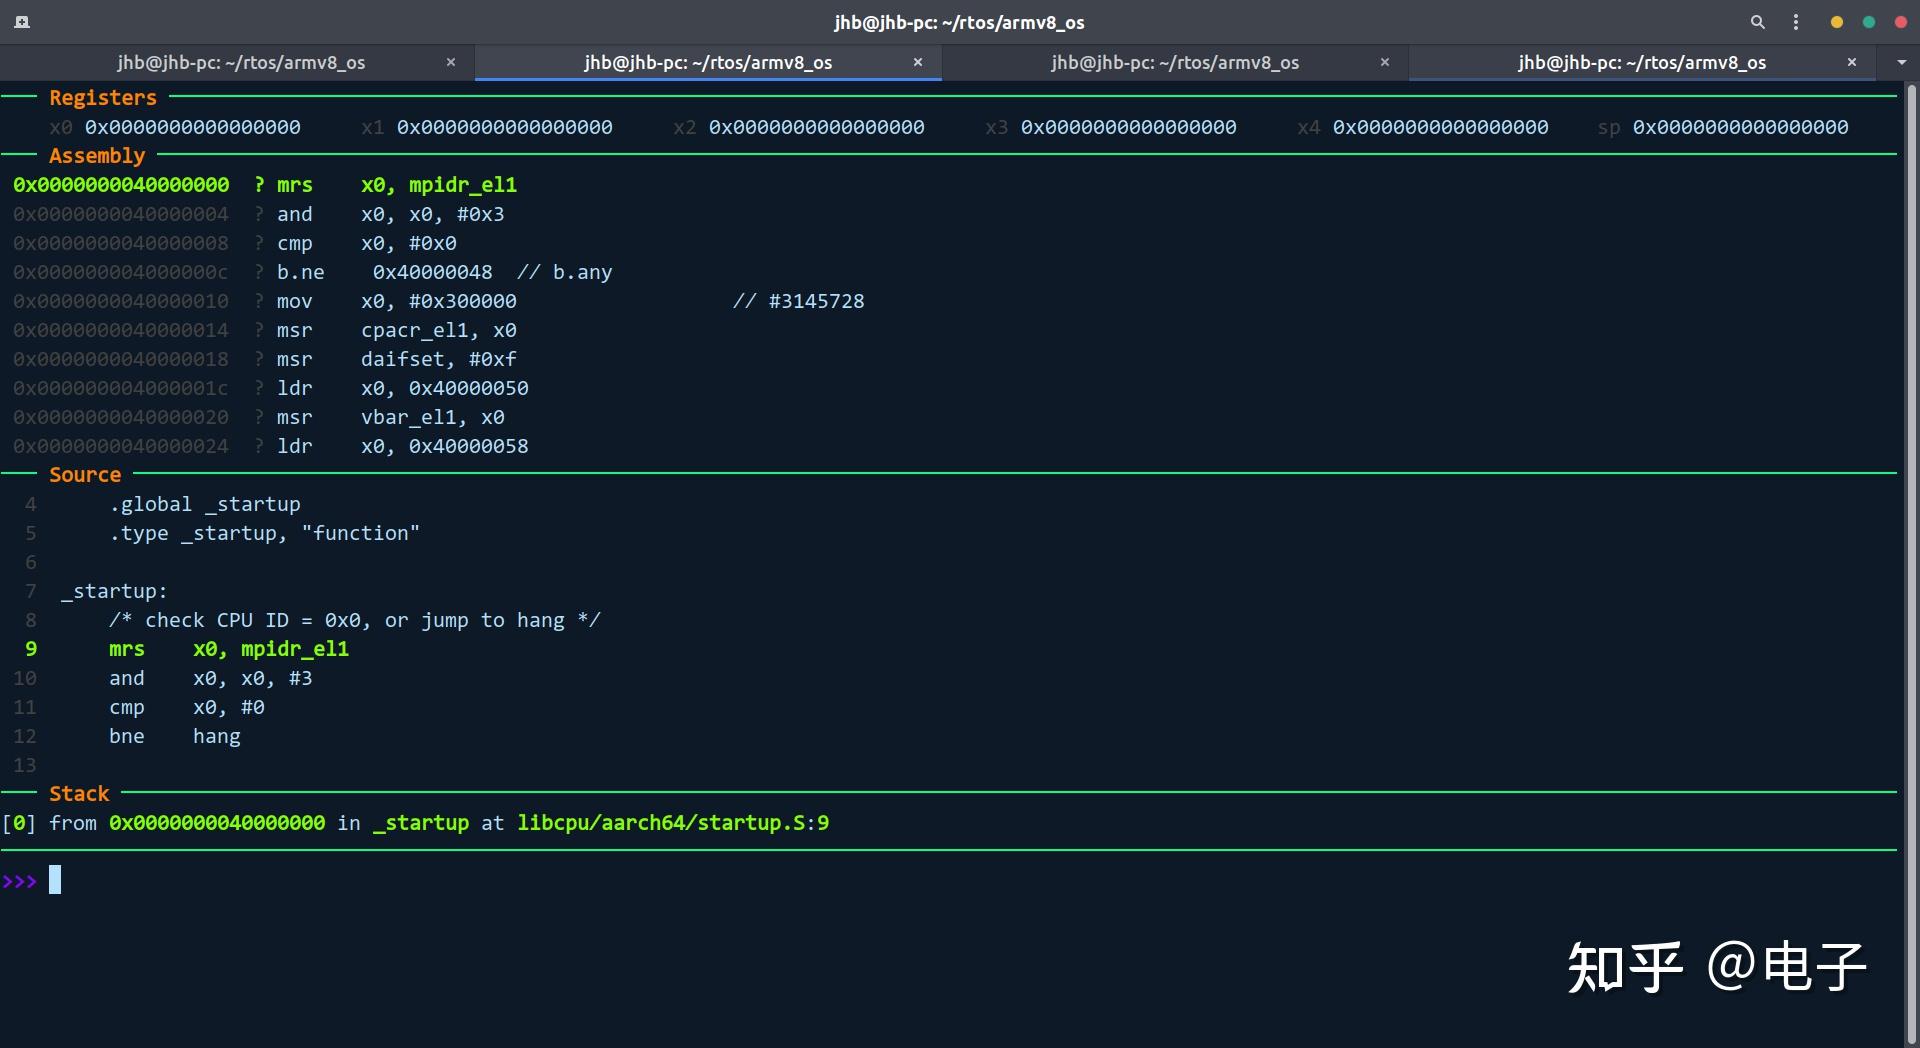The height and width of the screenshot is (1048, 1920).
Task: Click the b.ne instruction in Assembly
Action: 300,272
